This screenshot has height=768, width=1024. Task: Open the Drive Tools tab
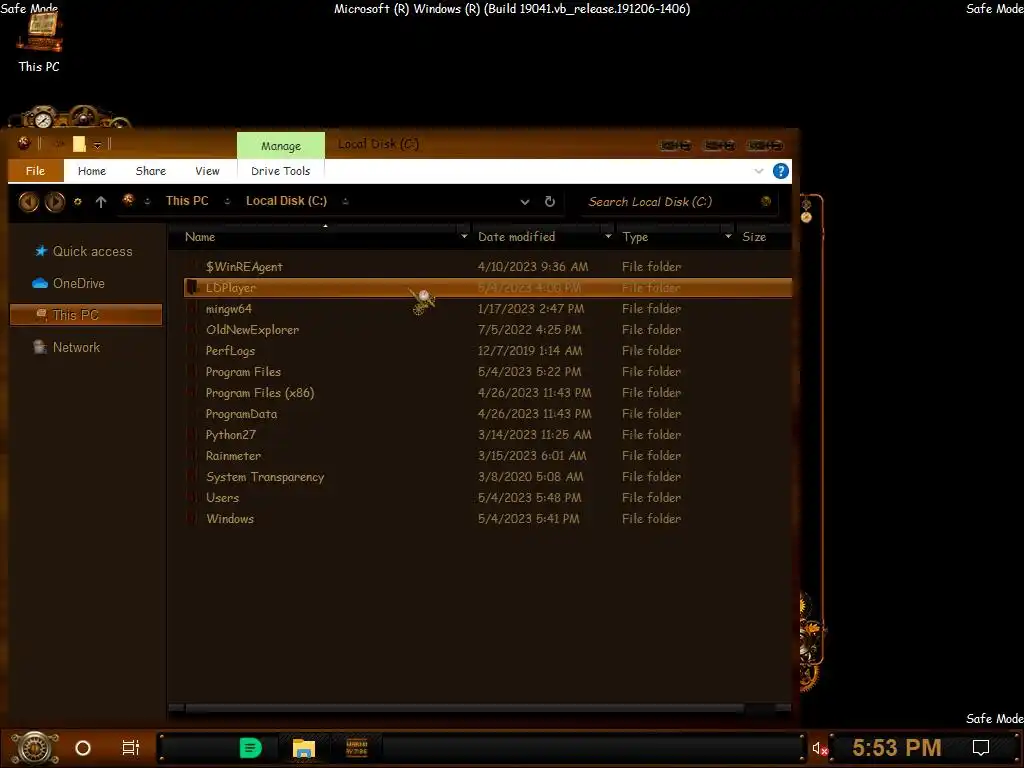[280, 171]
